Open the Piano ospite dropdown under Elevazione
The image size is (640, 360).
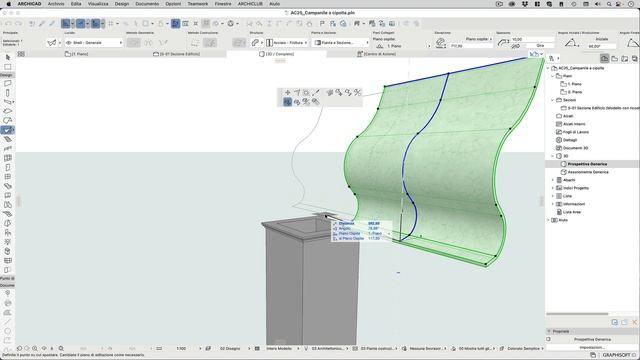[479, 39]
